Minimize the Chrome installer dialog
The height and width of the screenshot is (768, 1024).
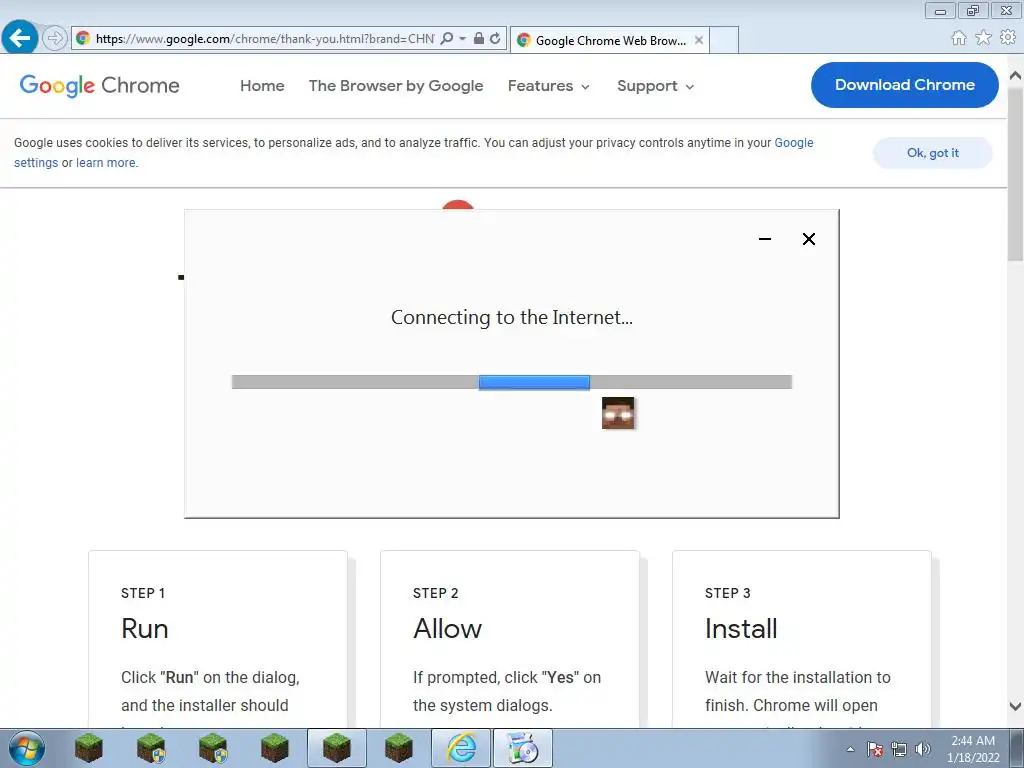pos(765,239)
